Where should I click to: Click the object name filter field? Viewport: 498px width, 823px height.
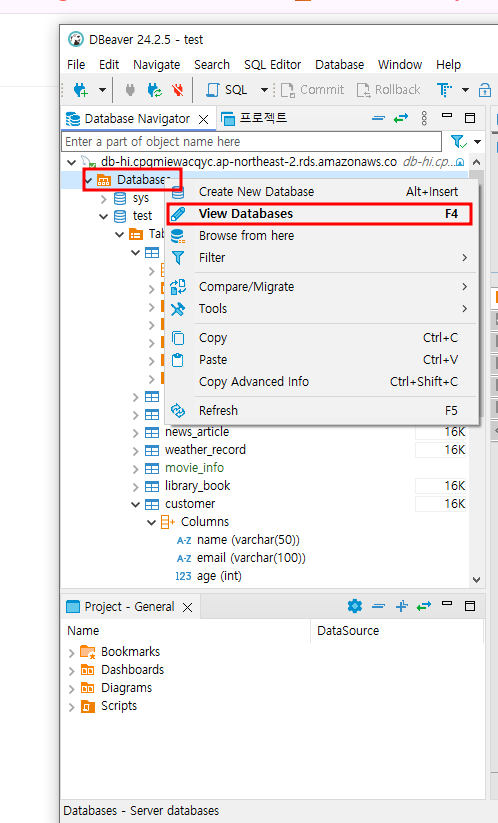coord(251,142)
